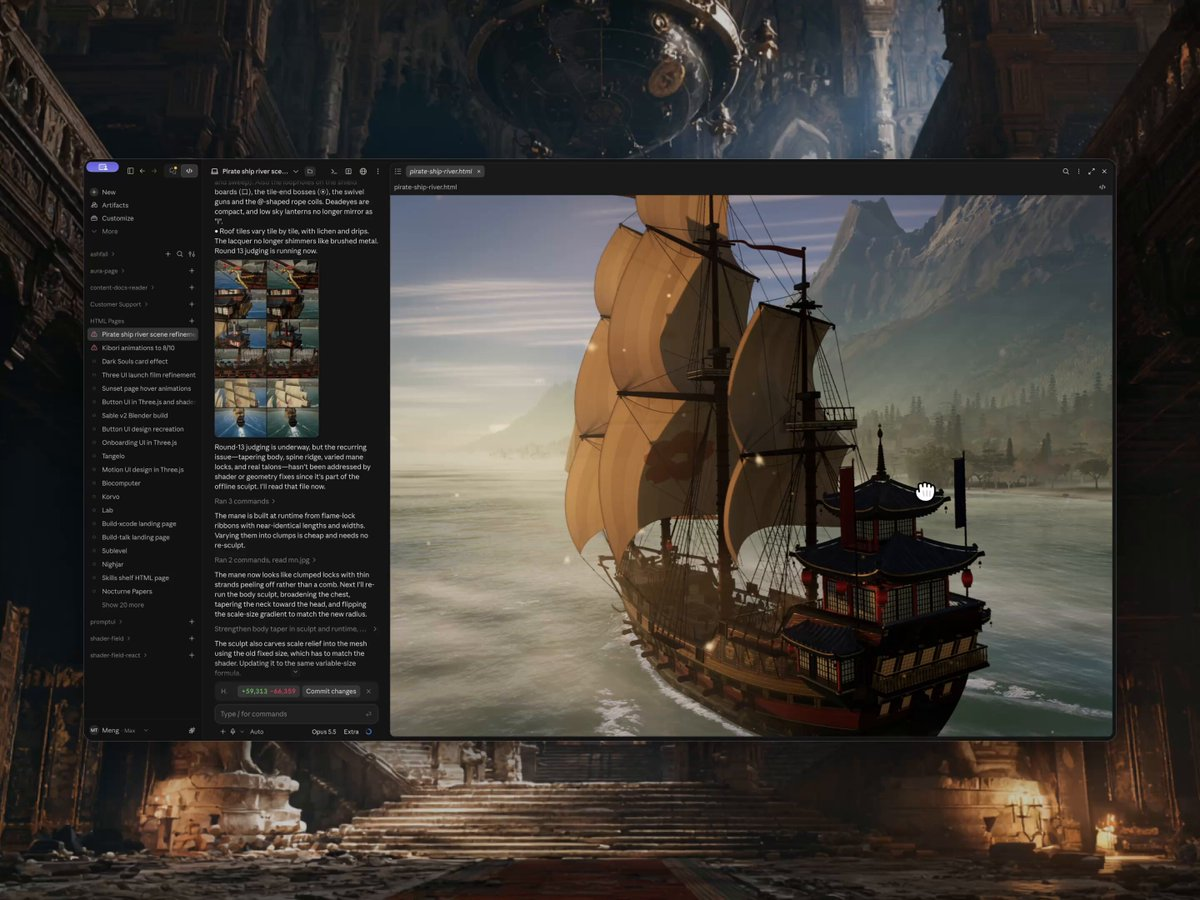This screenshot has height=900, width=1200.
Task: Go forward with the right arrow
Action: (154, 171)
